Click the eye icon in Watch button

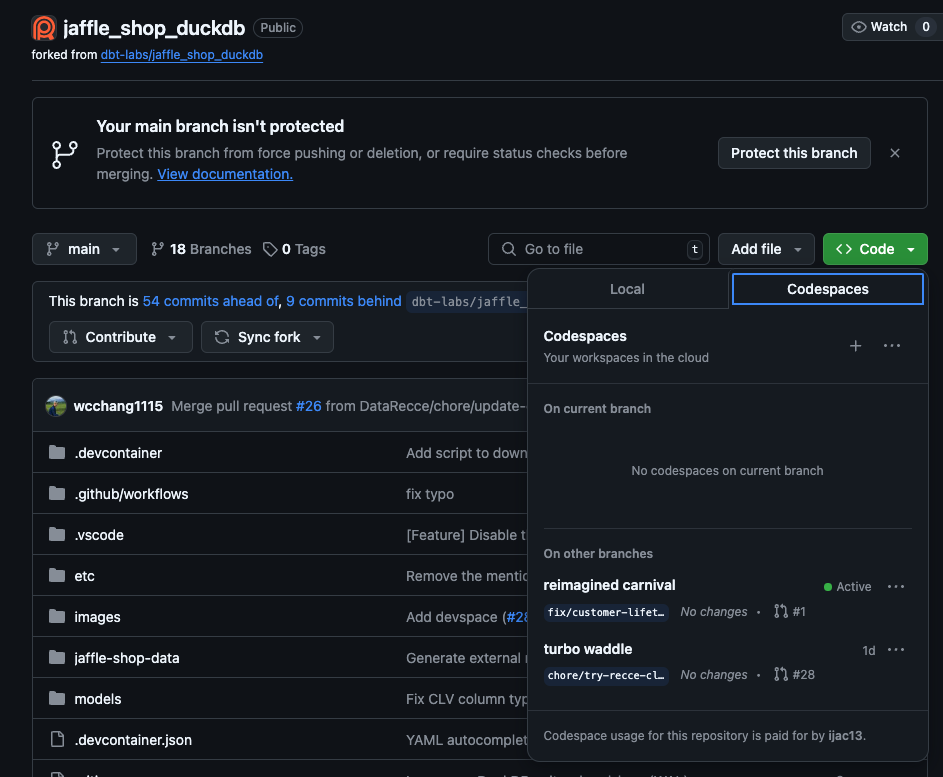tap(859, 27)
